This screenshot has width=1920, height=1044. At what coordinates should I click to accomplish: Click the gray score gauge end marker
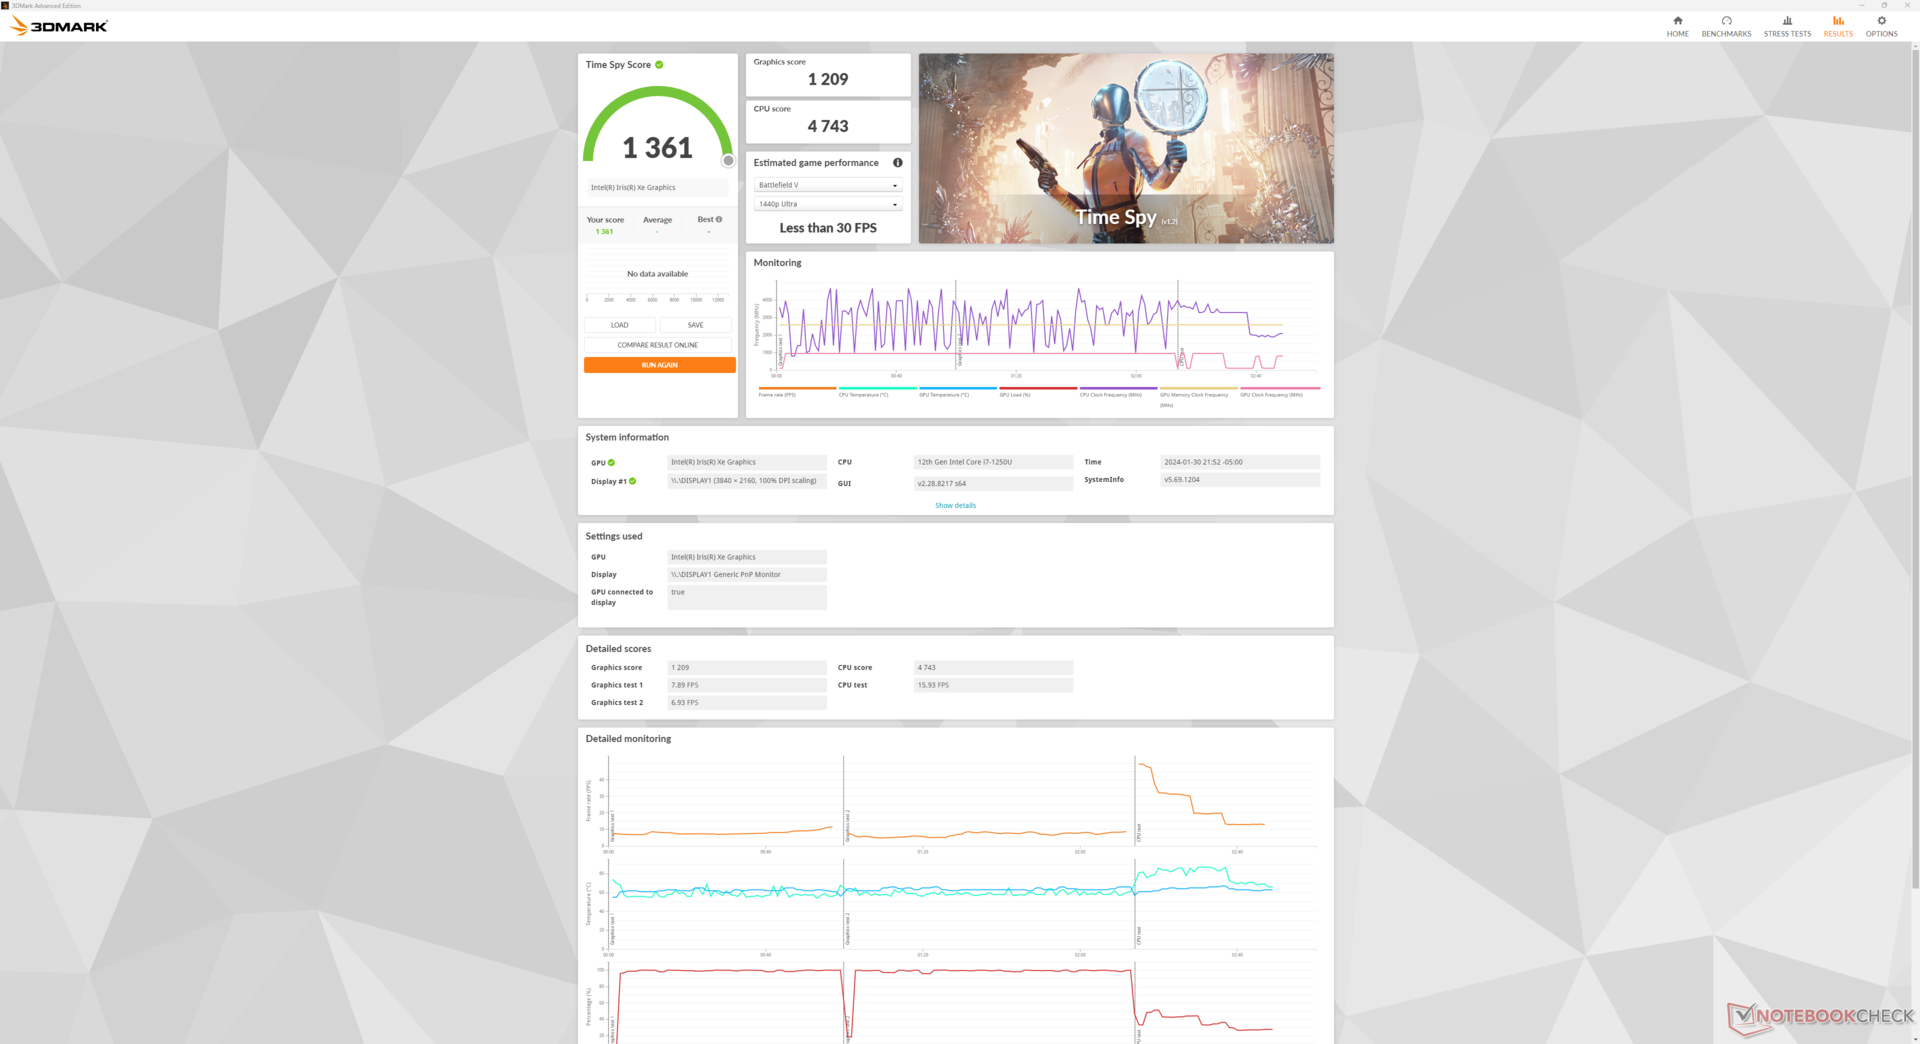728,161
